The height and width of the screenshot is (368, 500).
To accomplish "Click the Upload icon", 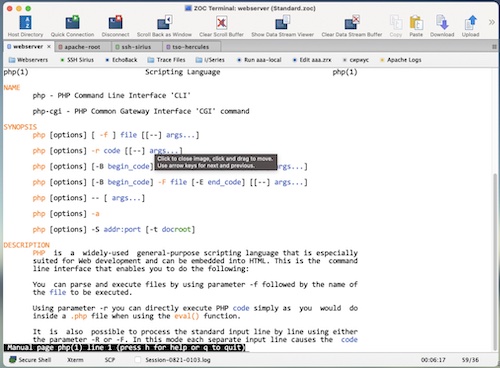I will coord(470,23).
